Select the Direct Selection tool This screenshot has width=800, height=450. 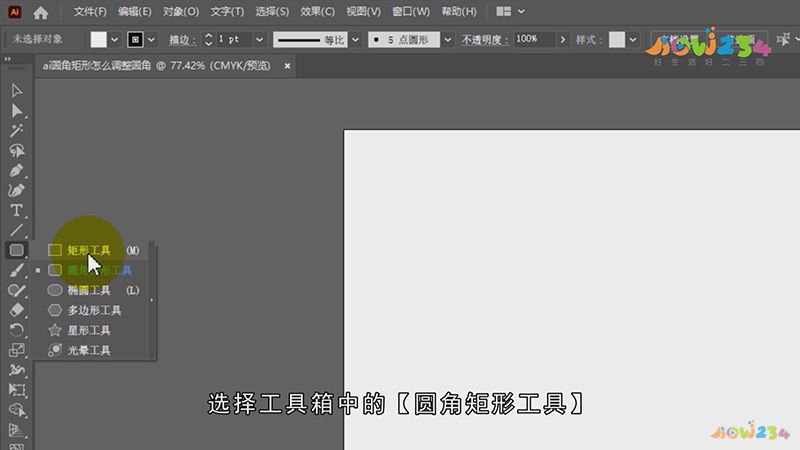pos(16,111)
